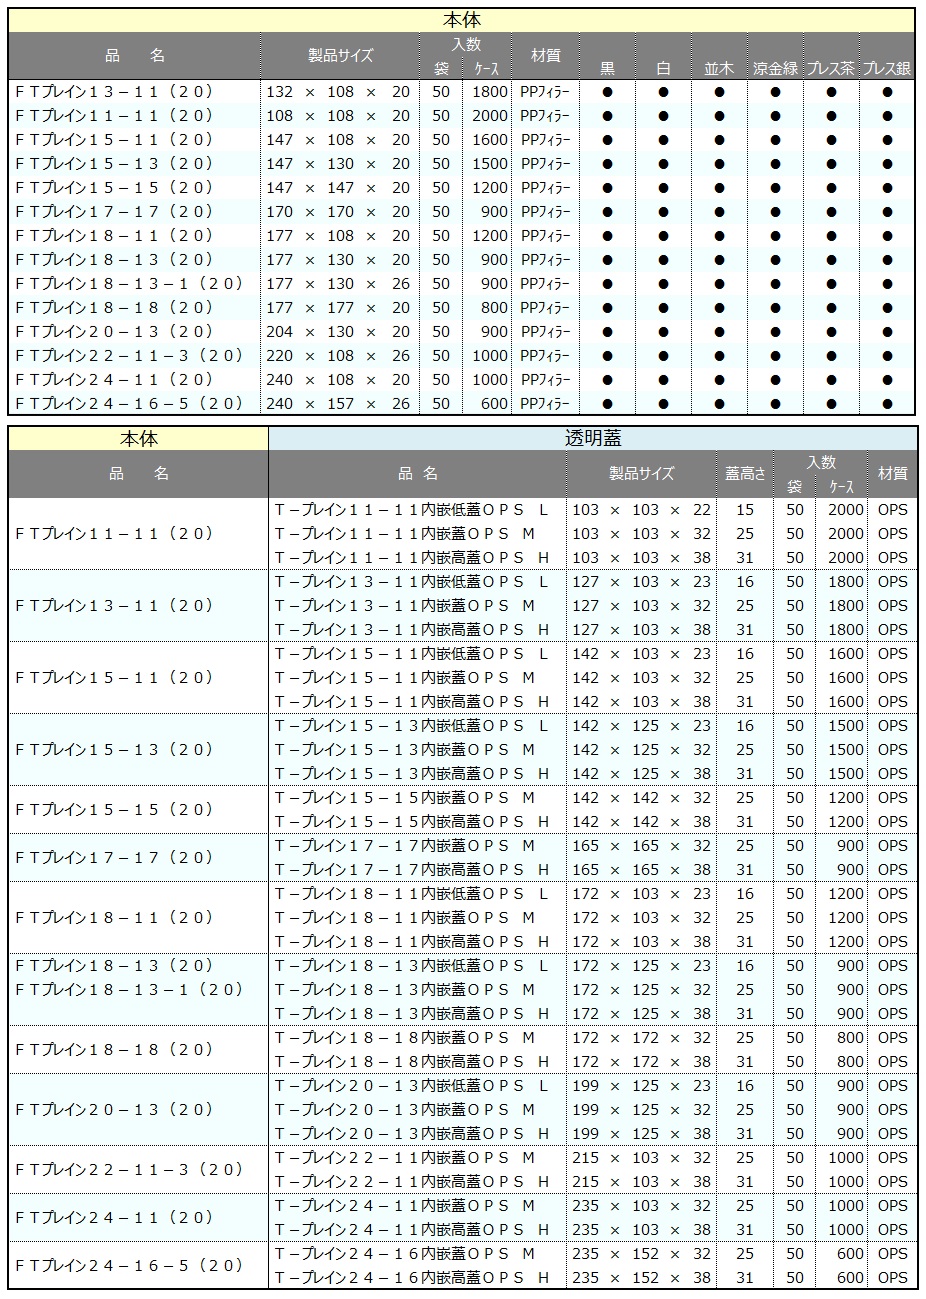Select row ＦＴプレイン１１－１１（２０） in upper table
Viewport: 926px width, 1299px height.
click(463, 115)
